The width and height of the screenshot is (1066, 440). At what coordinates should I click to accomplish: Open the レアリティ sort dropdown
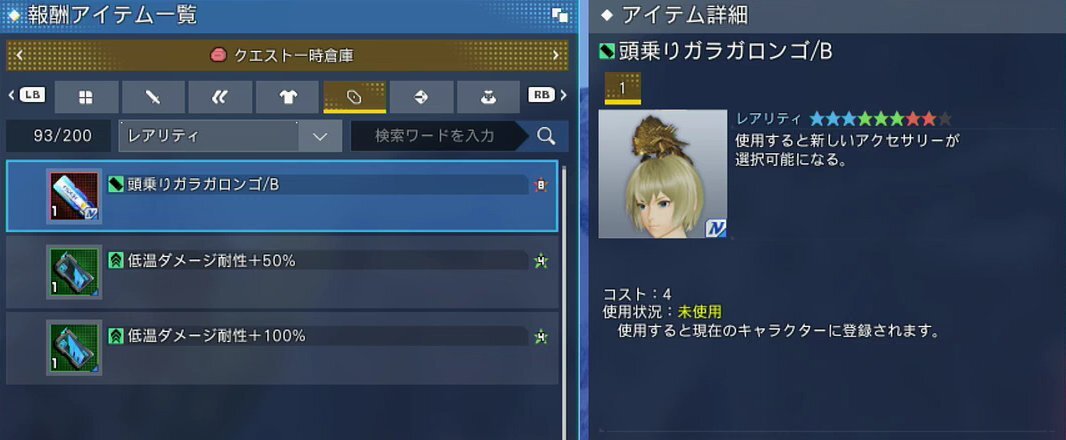tap(230, 136)
